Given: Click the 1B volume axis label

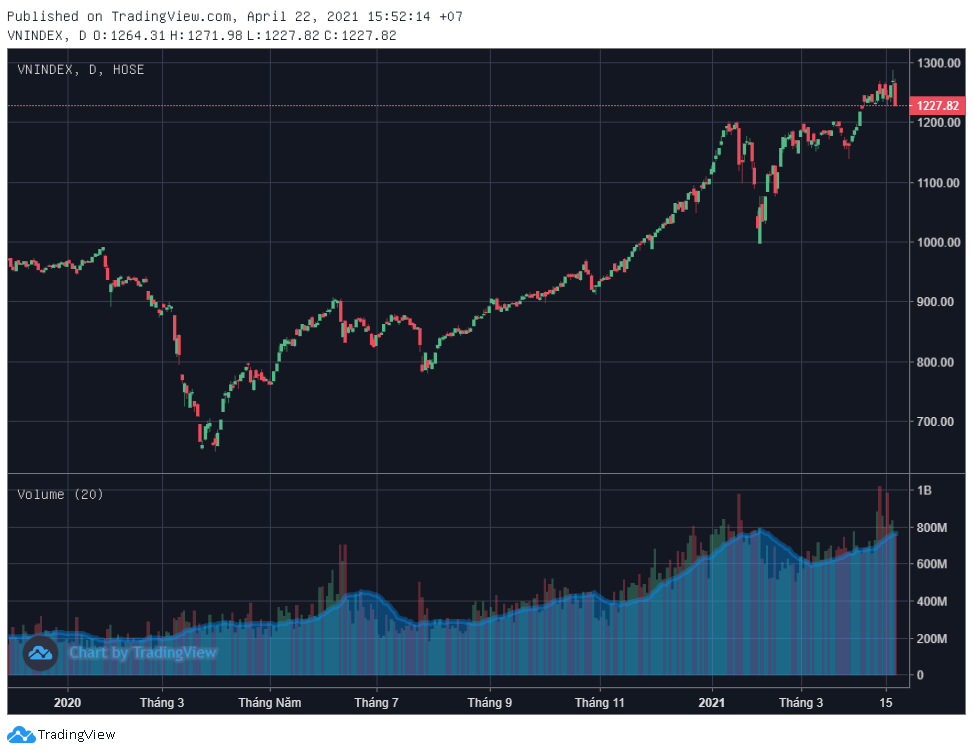Looking at the screenshot, I should click(926, 490).
